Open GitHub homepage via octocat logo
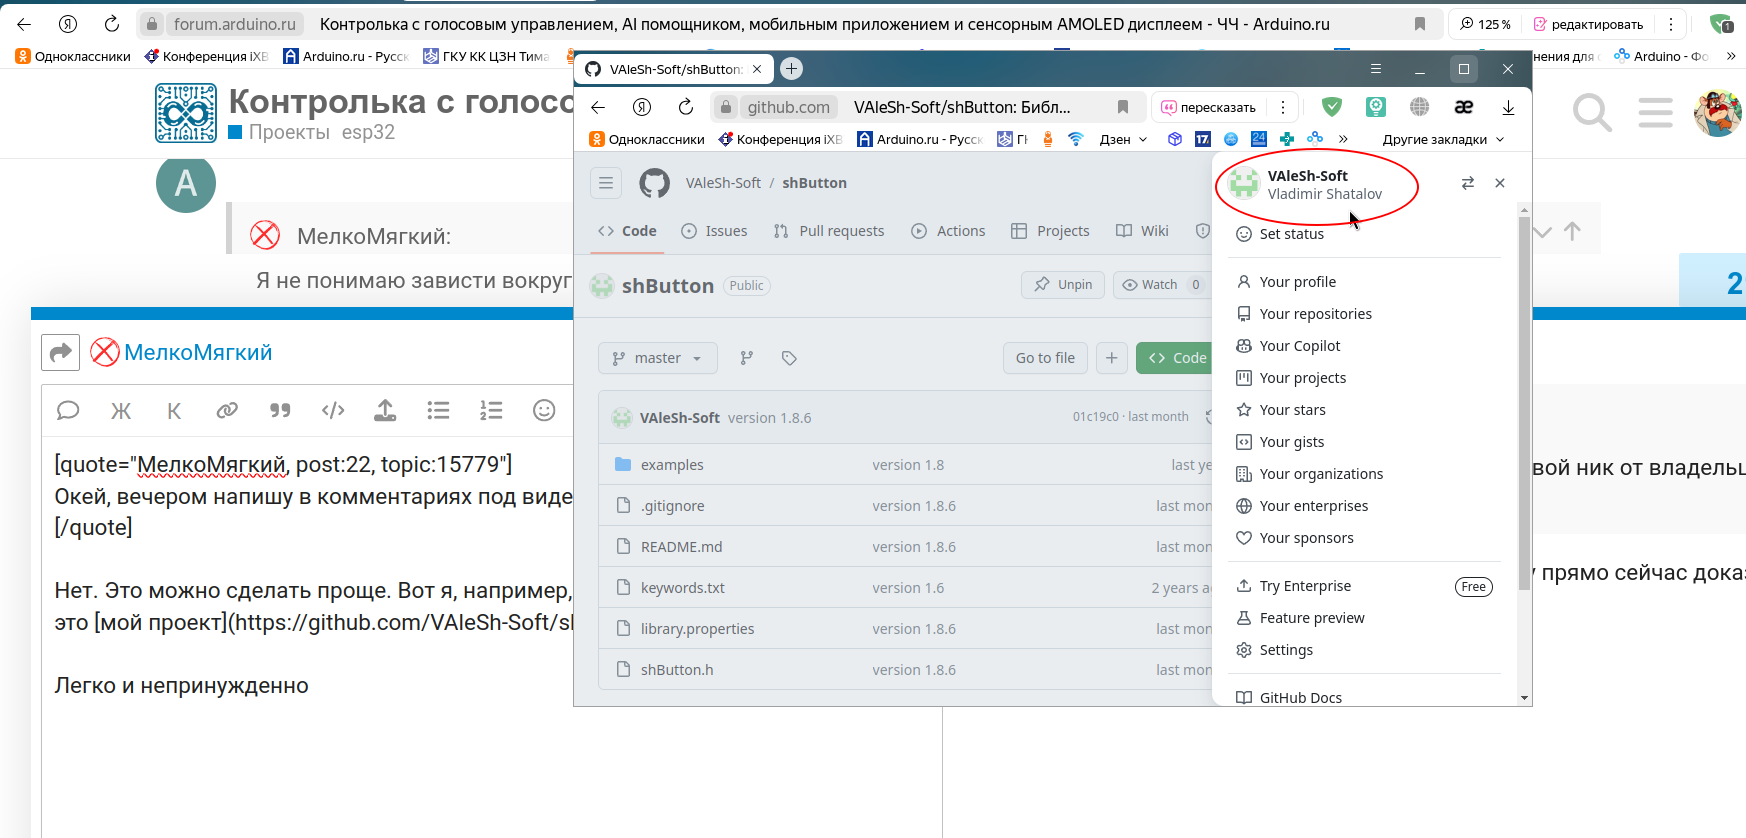Image resolution: width=1746 pixels, height=838 pixels. tap(655, 183)
